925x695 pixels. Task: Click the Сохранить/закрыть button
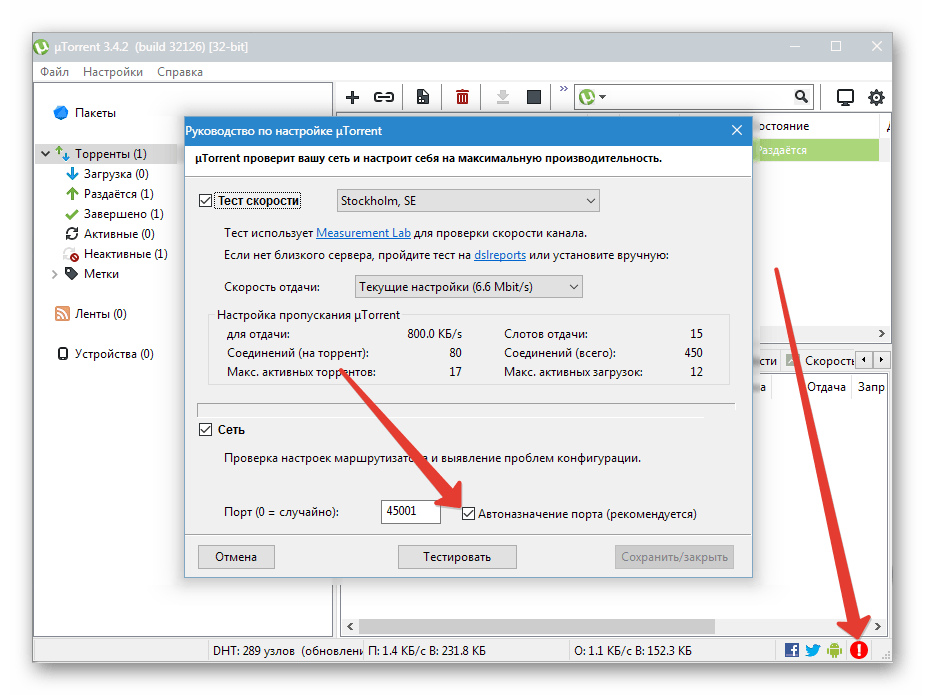click(x=674, y=557)
